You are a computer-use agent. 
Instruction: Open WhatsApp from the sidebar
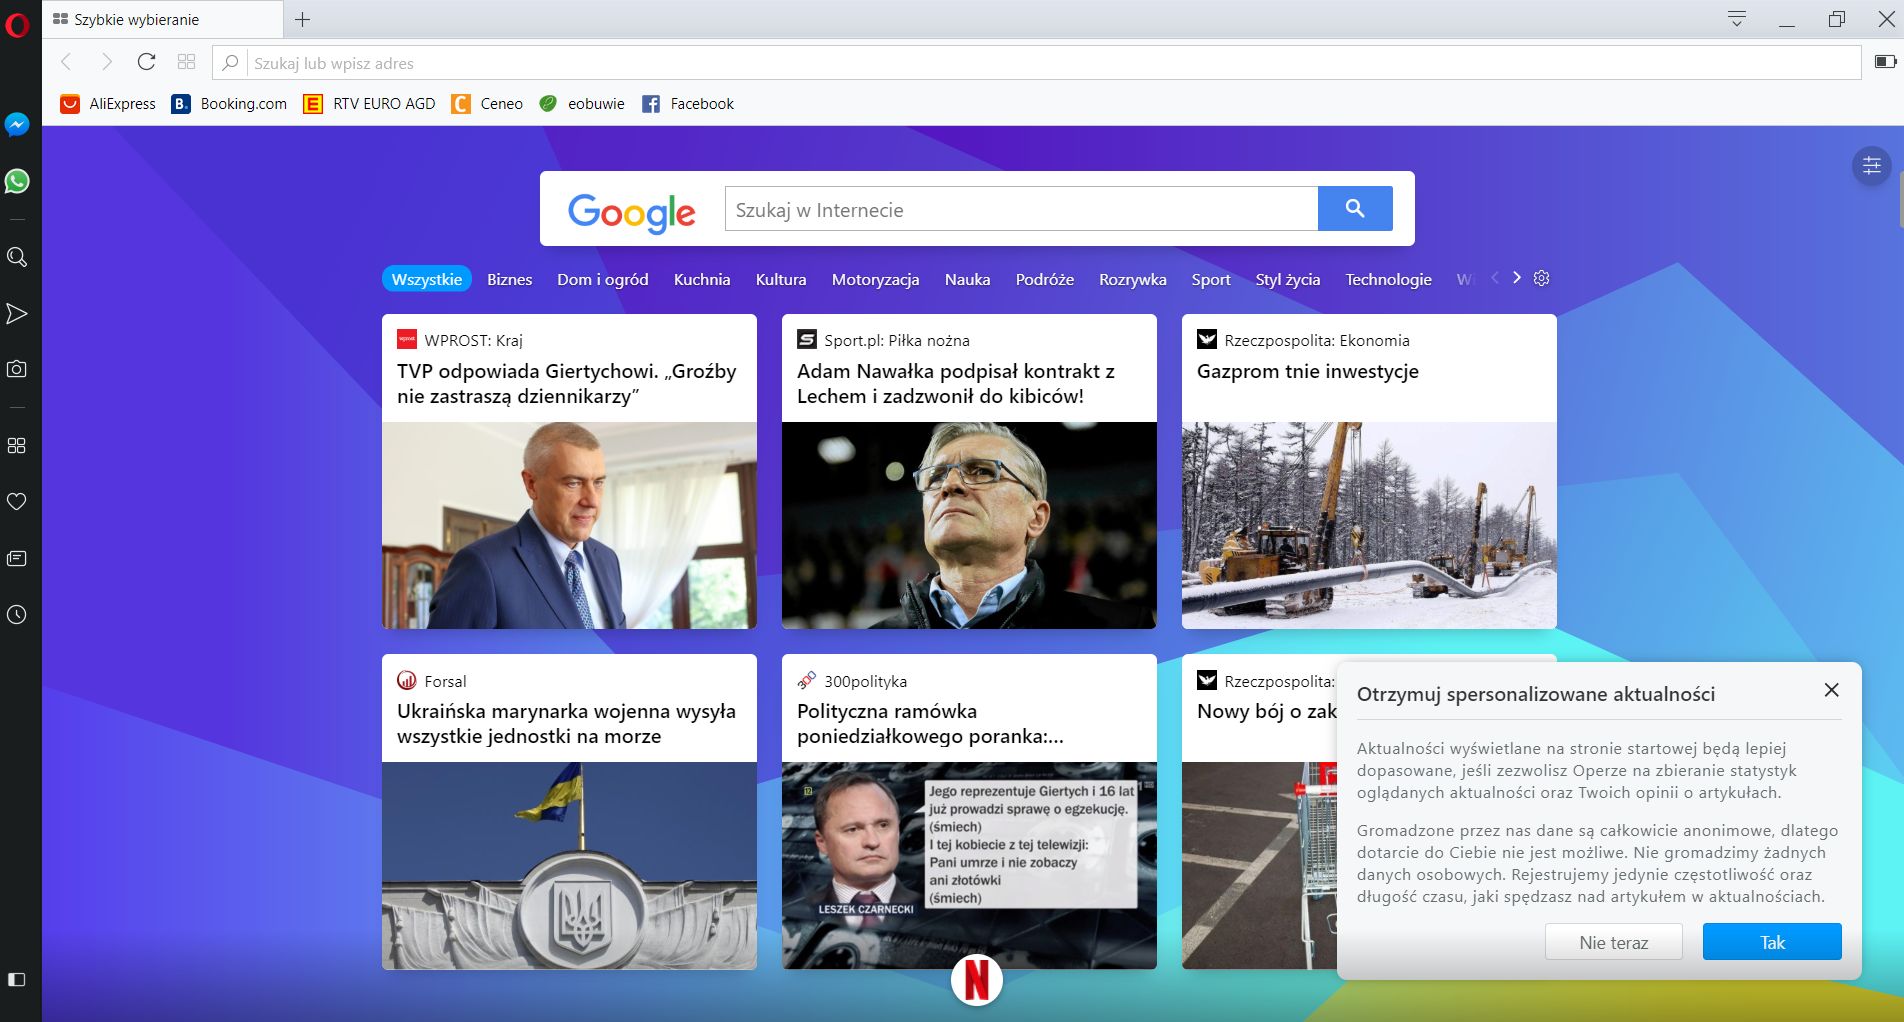coord(17,181)
